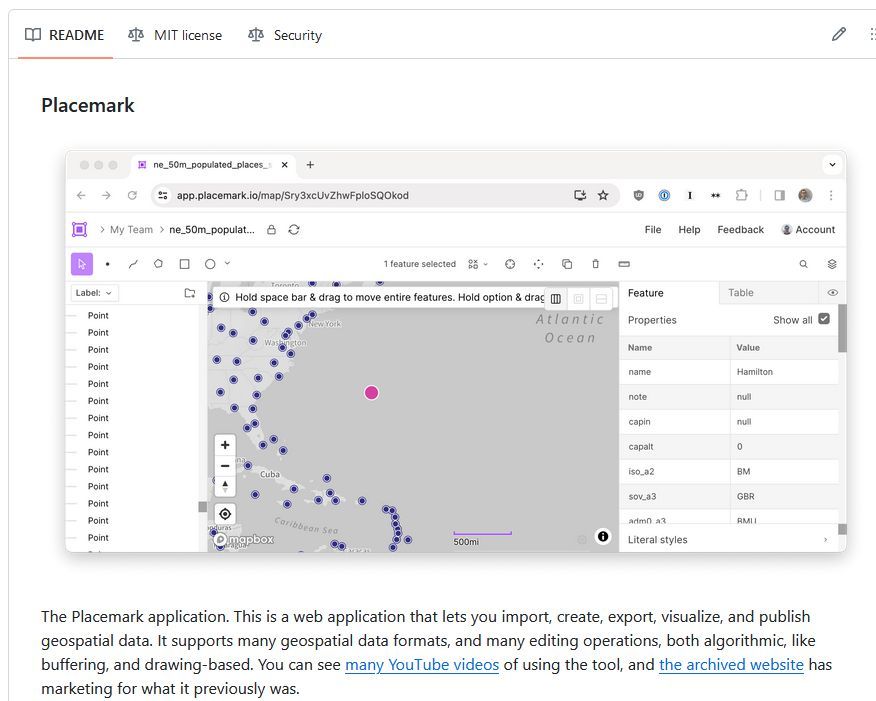Click the sync refresh icon beside lock
The width and height of the screenshot is (876, 701).
[x=294, y=230]
